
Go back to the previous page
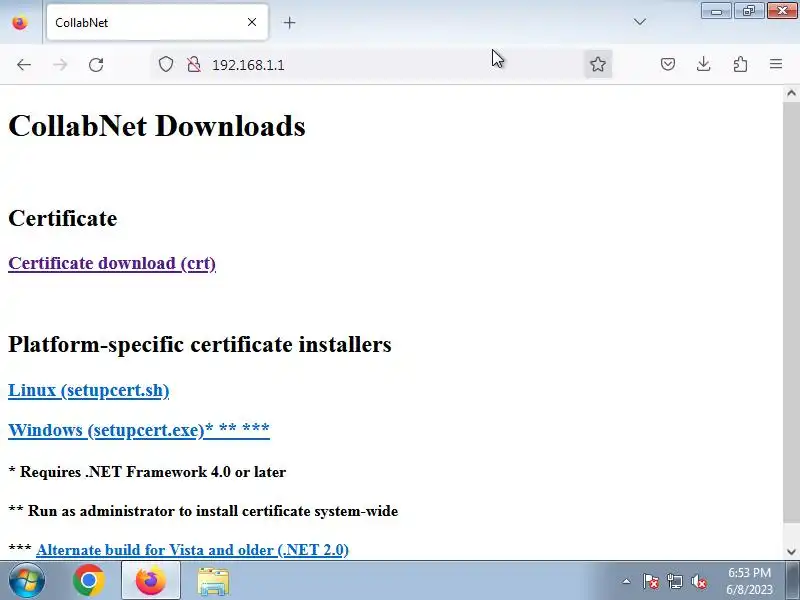point(23,65)
